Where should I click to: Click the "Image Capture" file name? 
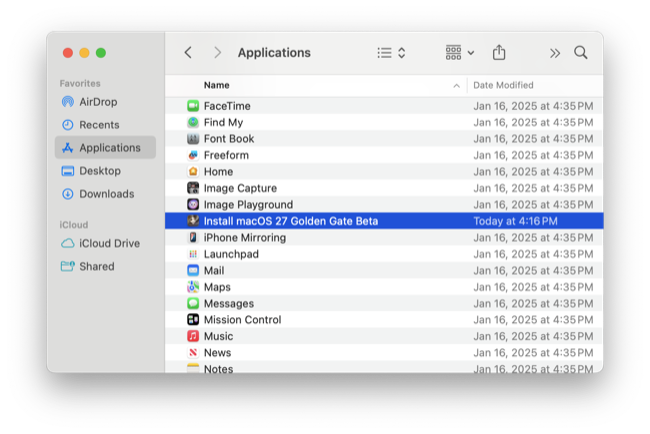[x=240, y=188]
